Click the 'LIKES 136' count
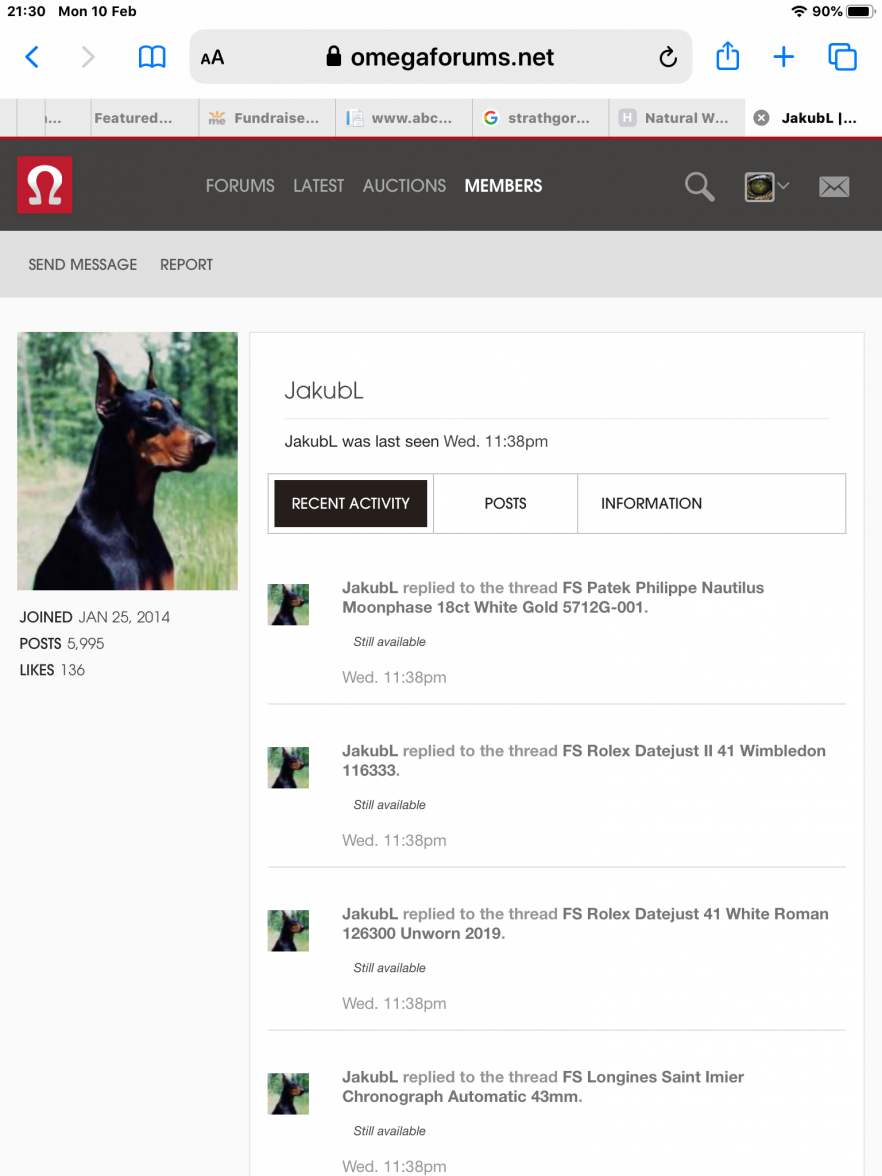Screen dimensions: 882x1176 coord(52,669)
